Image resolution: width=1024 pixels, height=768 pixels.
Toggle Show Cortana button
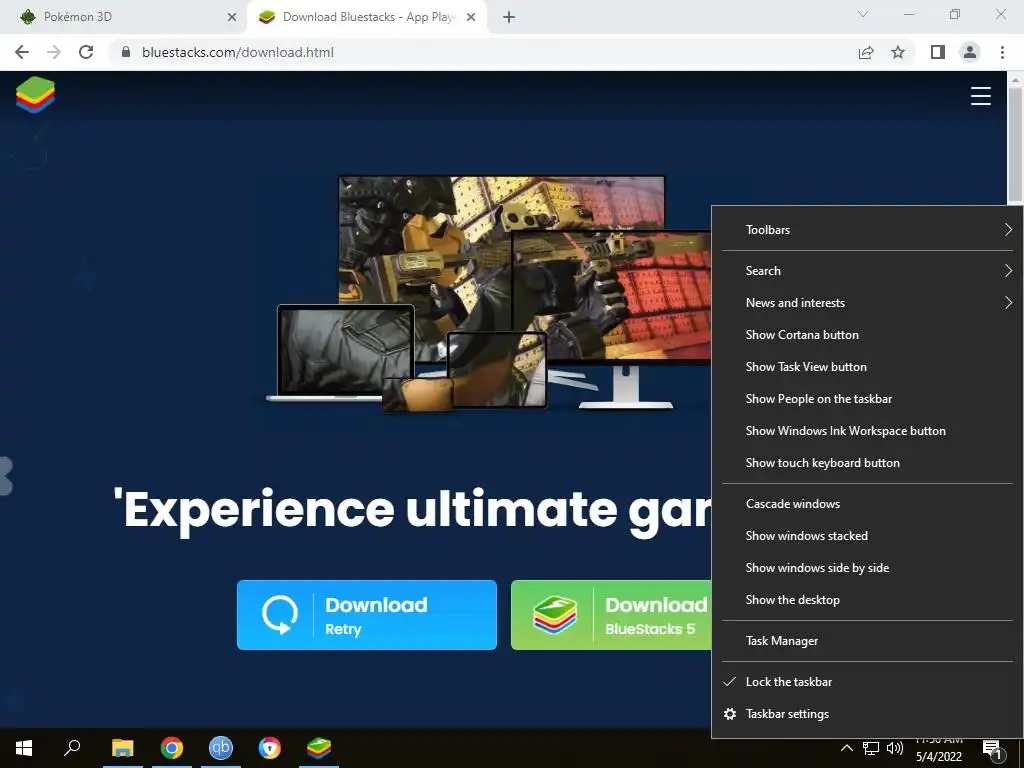867,334
